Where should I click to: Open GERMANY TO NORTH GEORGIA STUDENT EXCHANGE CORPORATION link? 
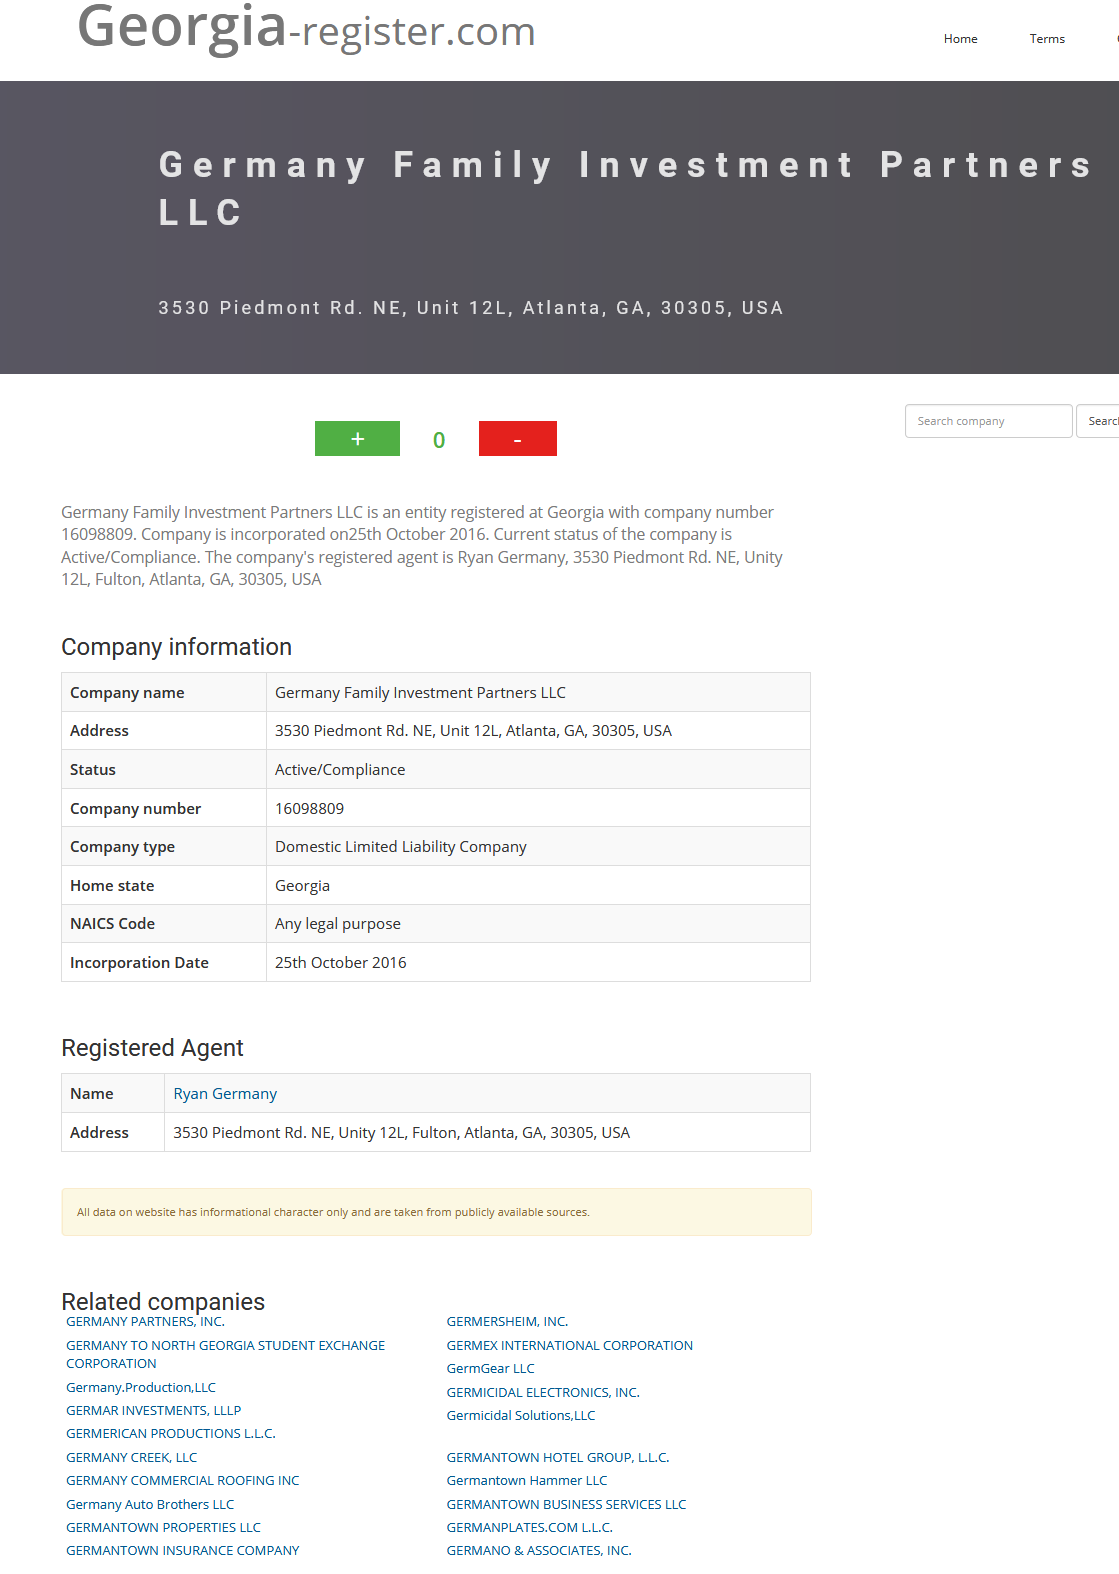(x=225, y=1355)
